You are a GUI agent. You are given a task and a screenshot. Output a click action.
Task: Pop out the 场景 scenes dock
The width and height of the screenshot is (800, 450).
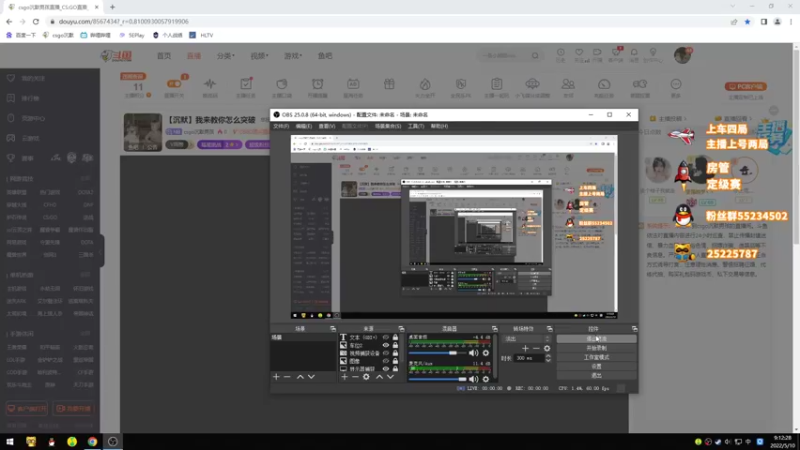coord(333,329)
